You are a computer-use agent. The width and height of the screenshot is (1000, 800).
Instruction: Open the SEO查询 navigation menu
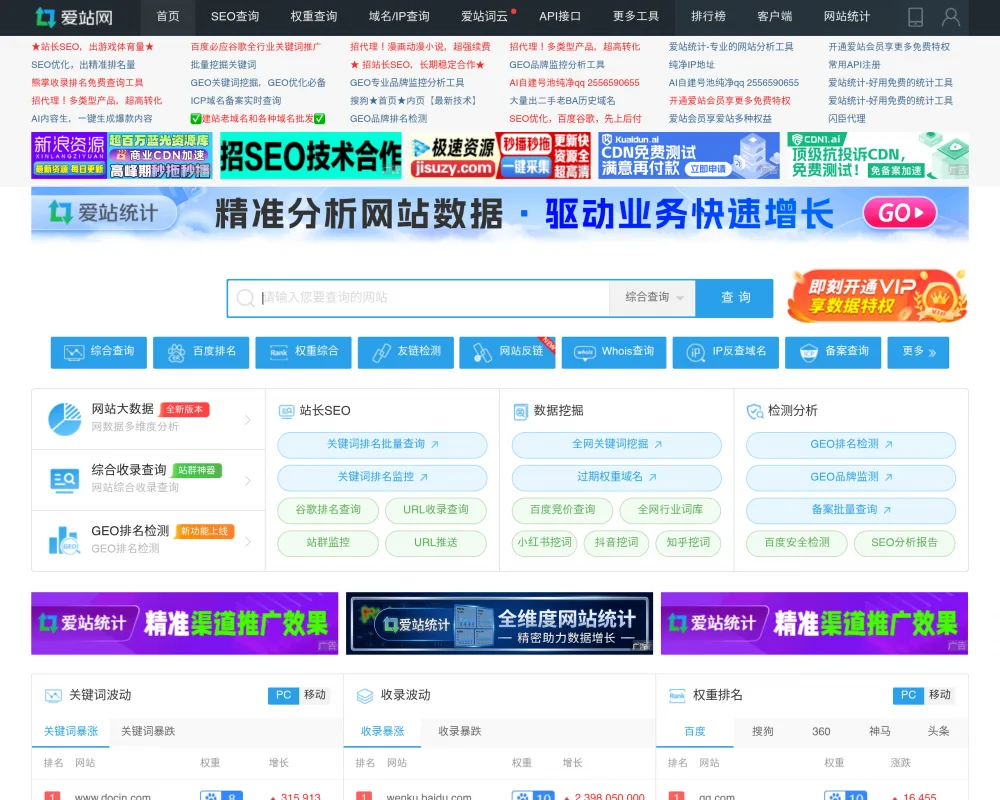(235, 17)
